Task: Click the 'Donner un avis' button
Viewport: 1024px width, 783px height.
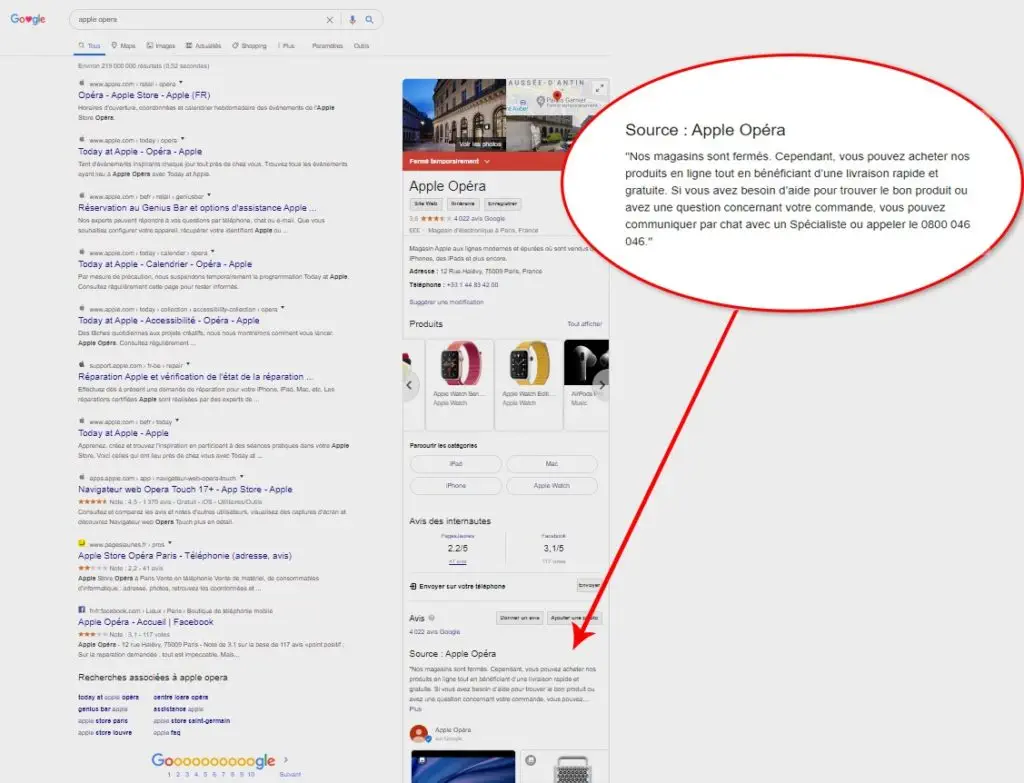Action: point(519,618)
